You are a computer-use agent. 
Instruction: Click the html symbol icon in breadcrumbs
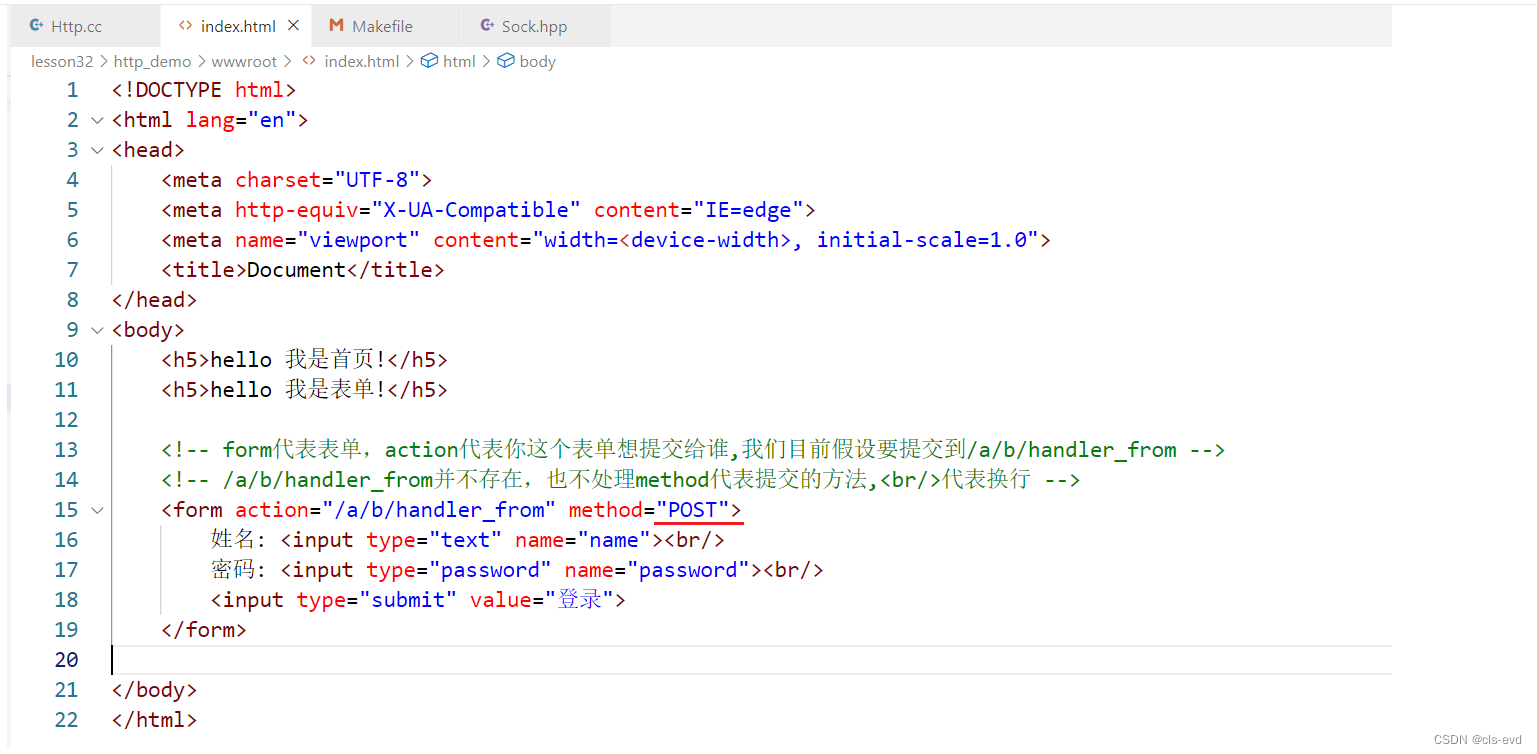(x=429, y=61)
